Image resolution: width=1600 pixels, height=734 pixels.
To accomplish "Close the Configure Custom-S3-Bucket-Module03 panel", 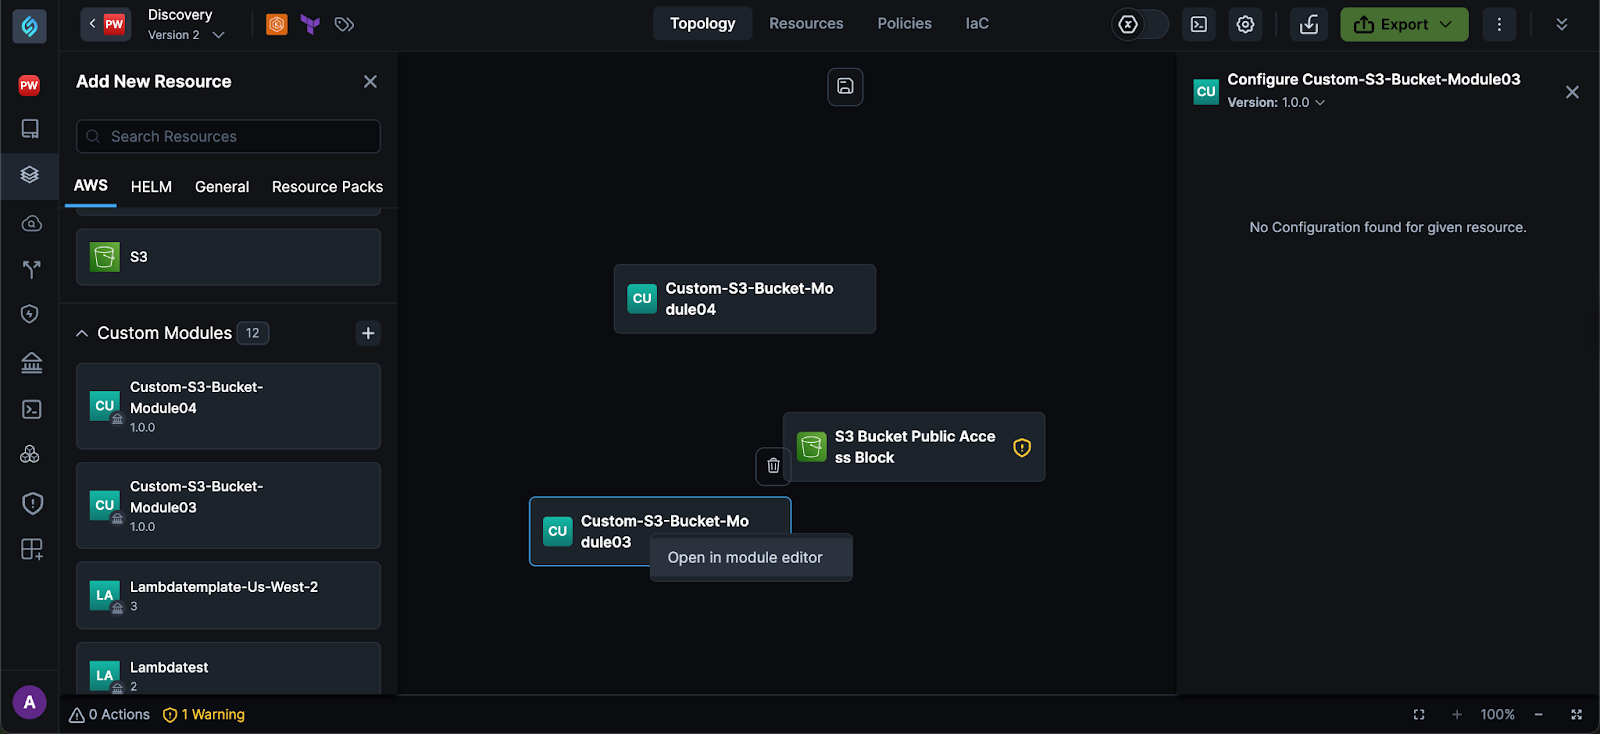I will point(1572,92).
